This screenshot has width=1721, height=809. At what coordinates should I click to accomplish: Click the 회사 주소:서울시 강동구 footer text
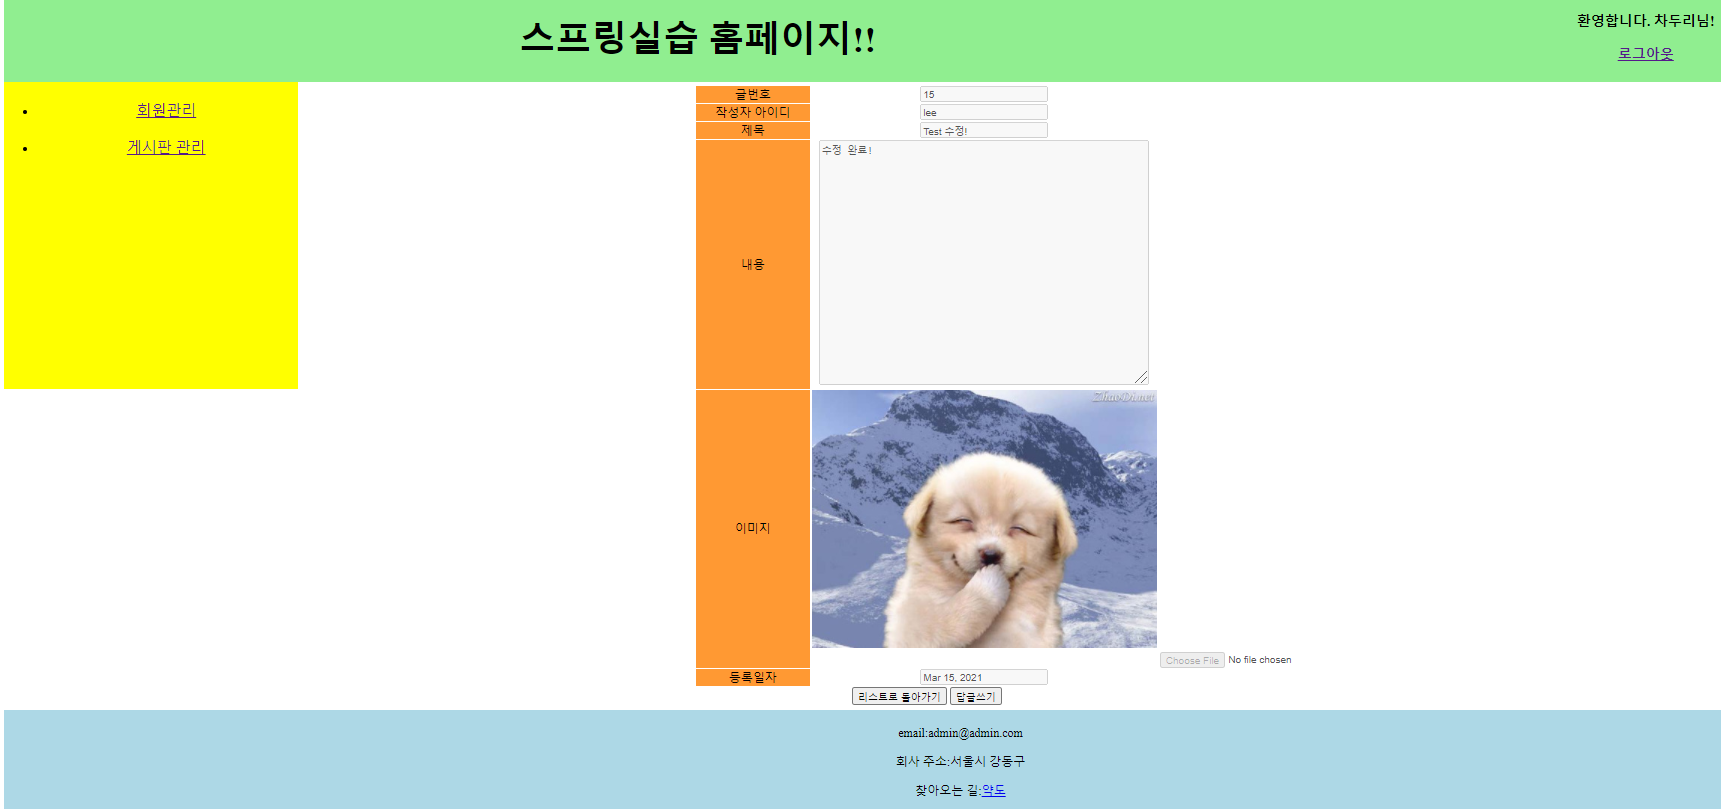(x=960, y=761)
